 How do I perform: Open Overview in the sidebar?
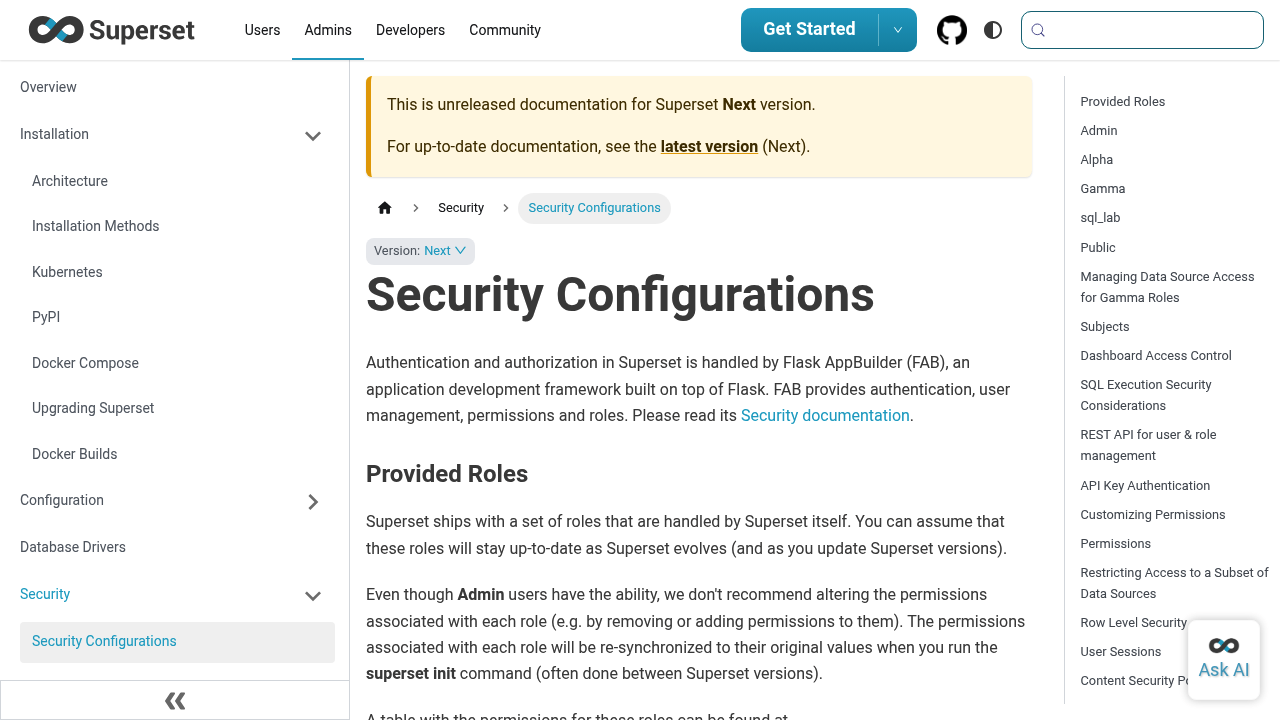point(48,87)
